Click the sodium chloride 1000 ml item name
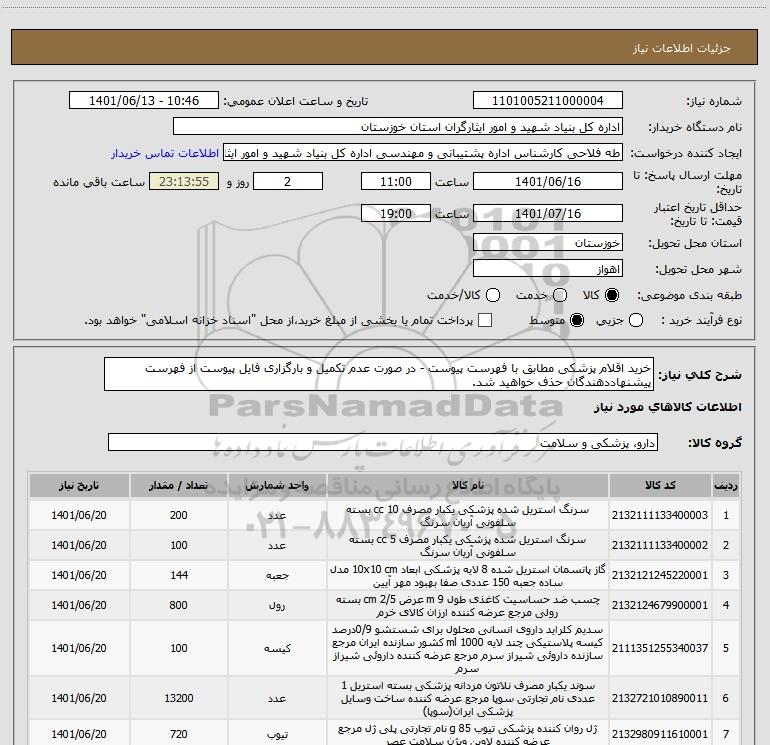770x745 pixels. pyautogui.click(x=468, y=649)
